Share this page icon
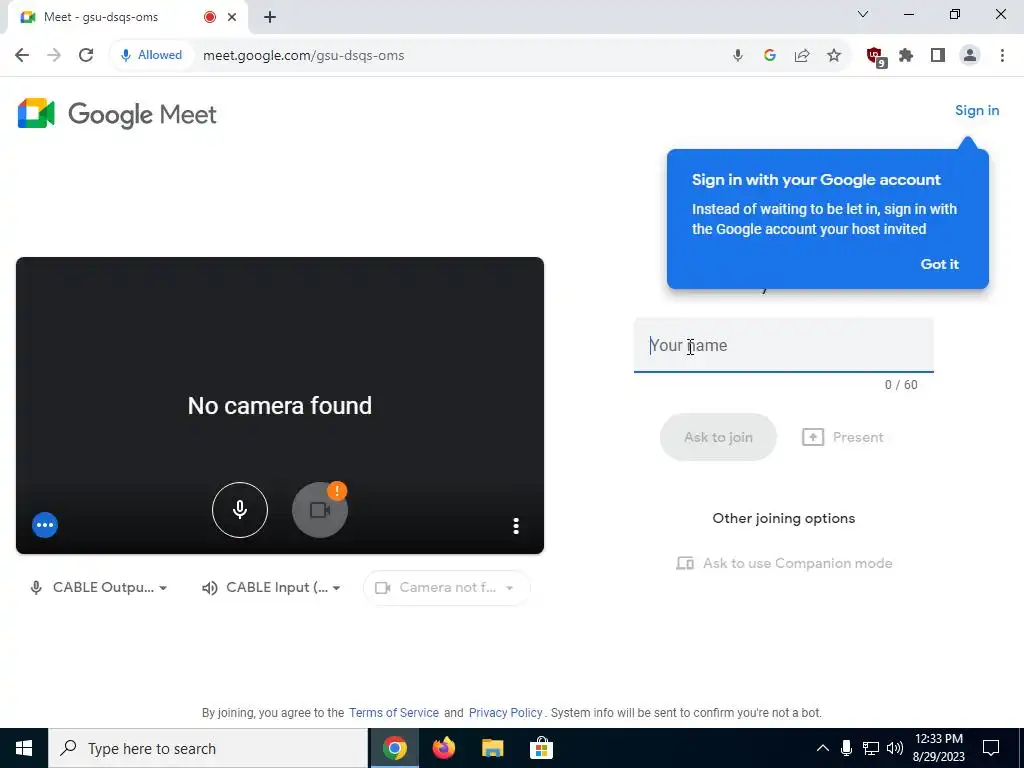This screenshot has width=1024, height=768. pos(802,56)
